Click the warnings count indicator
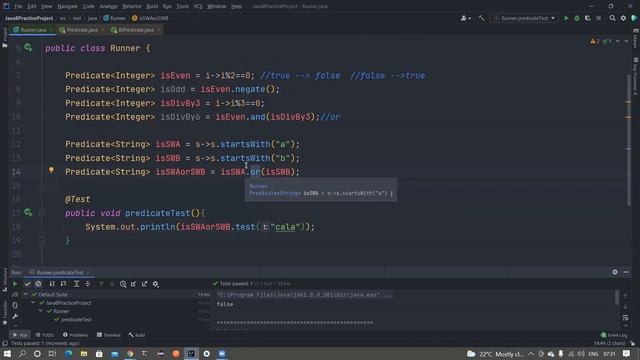This screenshot has height=360, width=640. [x=595, y=41]
